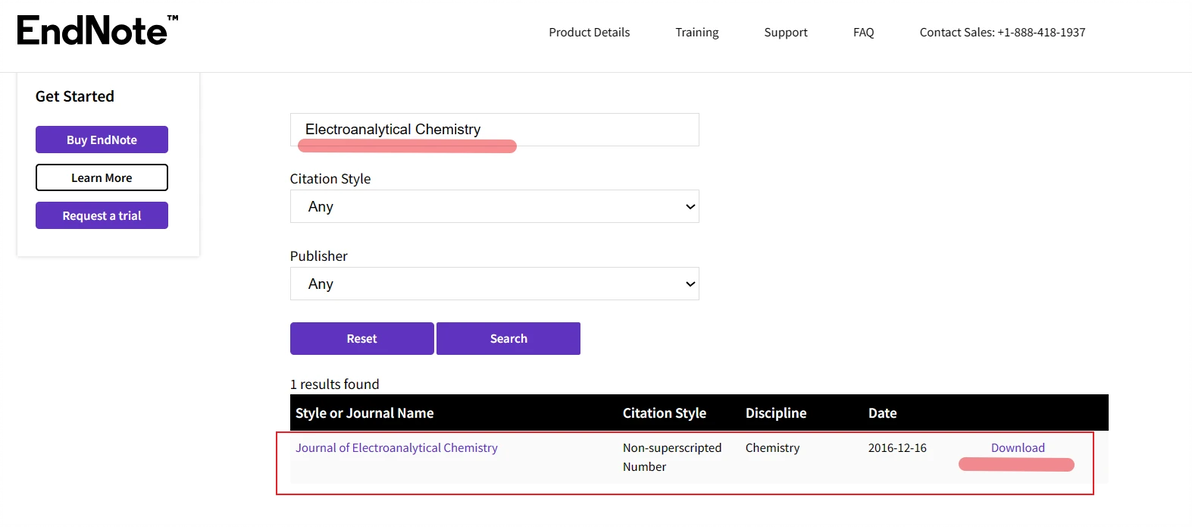The width and height of the screenshot is (1192, 527).
Task: Go to the Training page
Action: tap(697, 32)
